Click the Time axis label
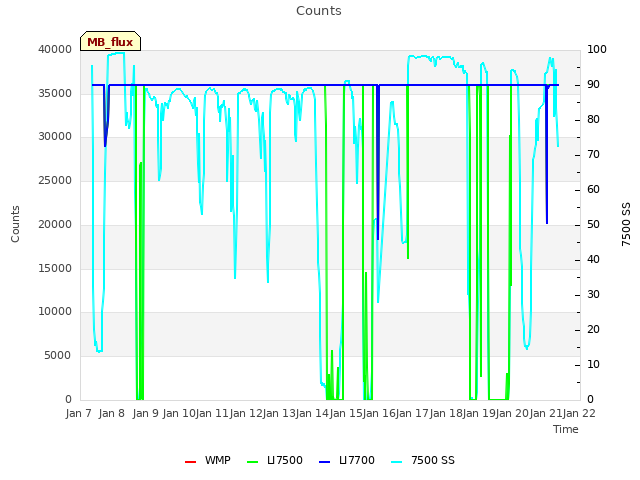640x480 pixels. click(566, 429)
